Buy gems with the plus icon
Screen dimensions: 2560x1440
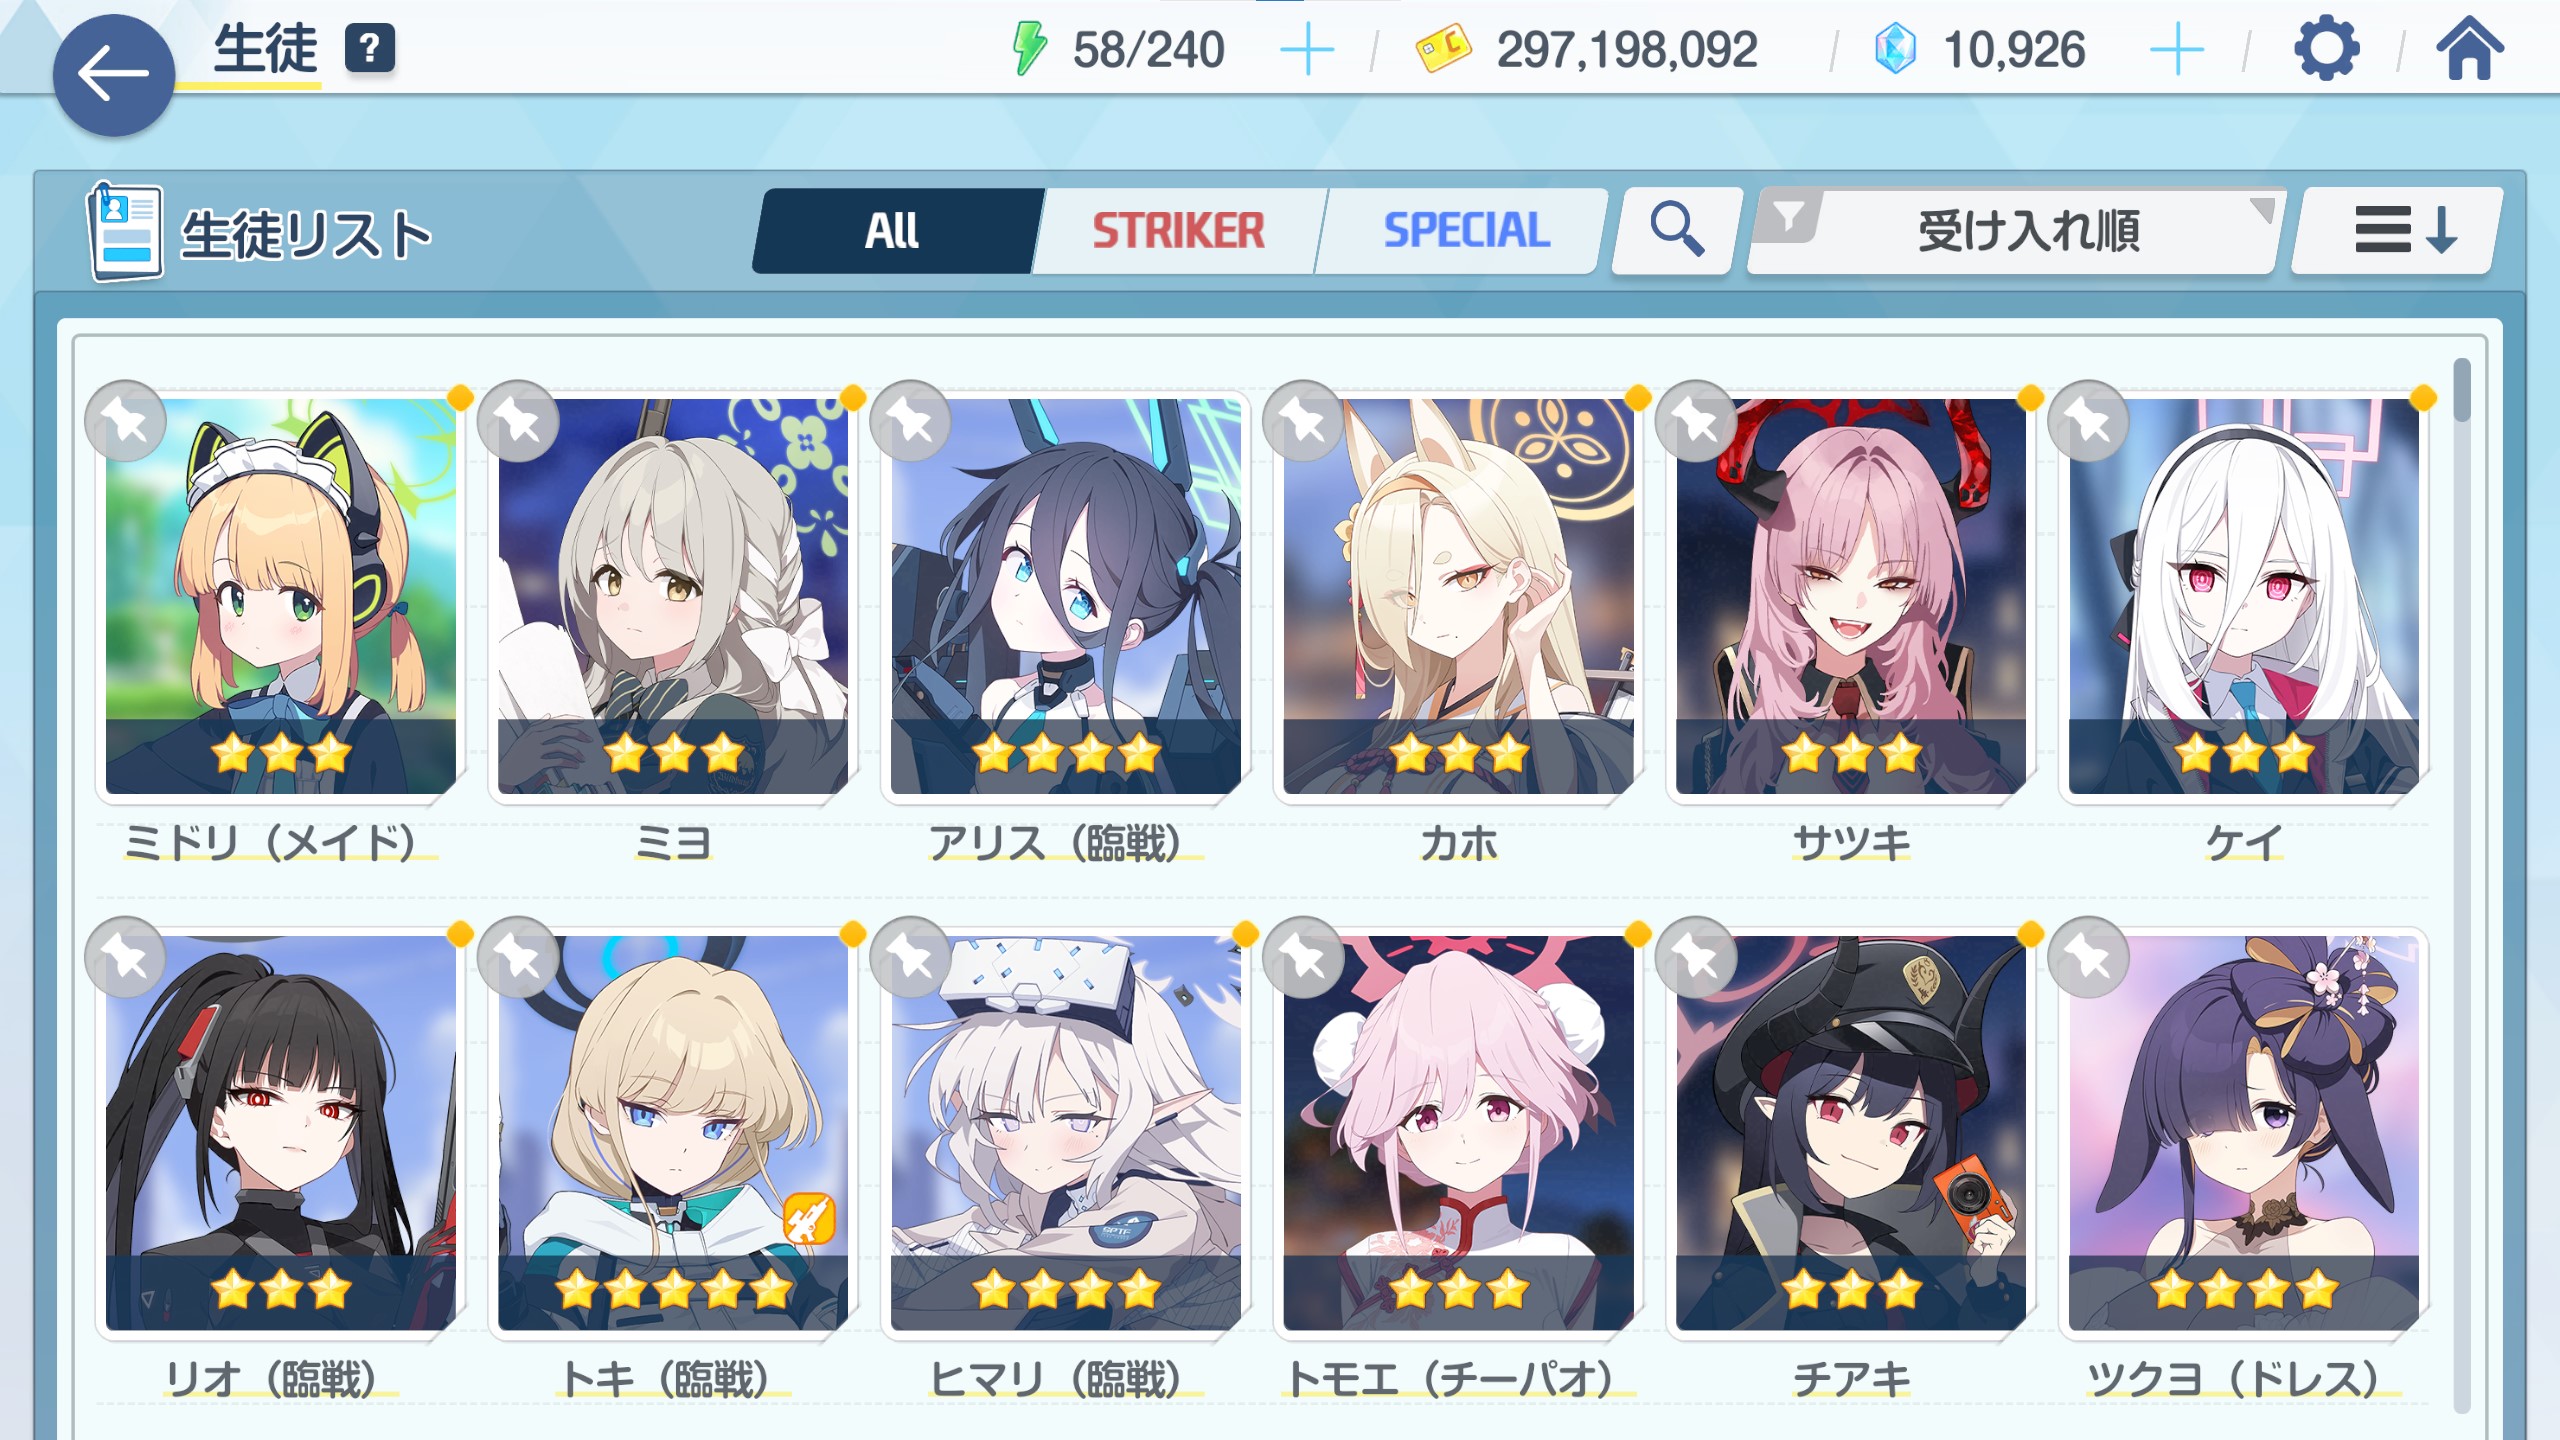point(2176,50)
